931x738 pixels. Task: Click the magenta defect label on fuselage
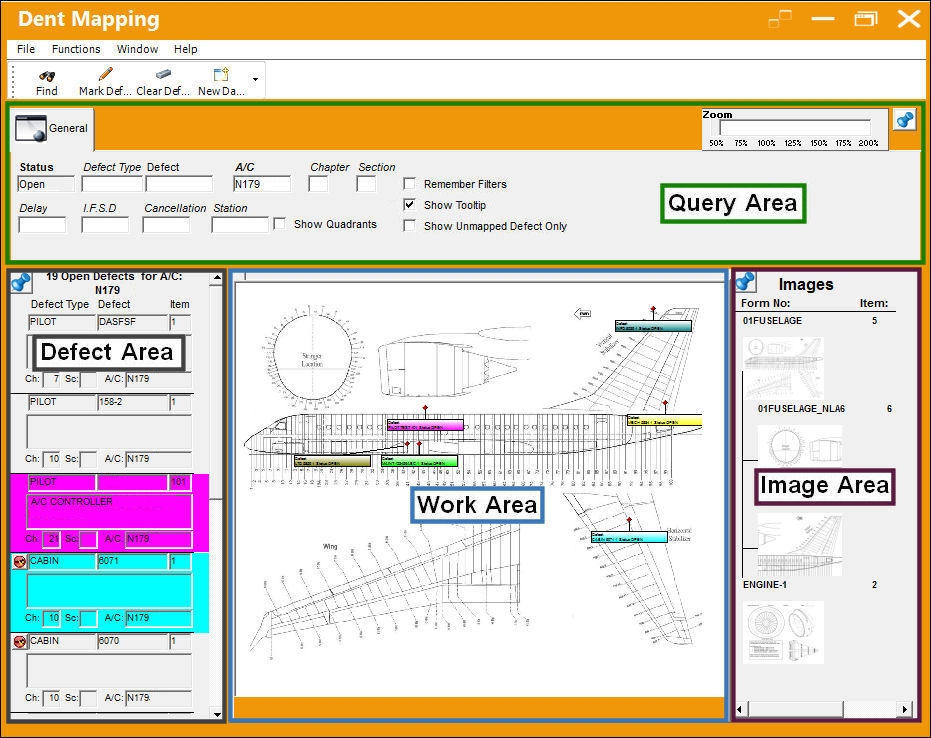coord(425,425)
